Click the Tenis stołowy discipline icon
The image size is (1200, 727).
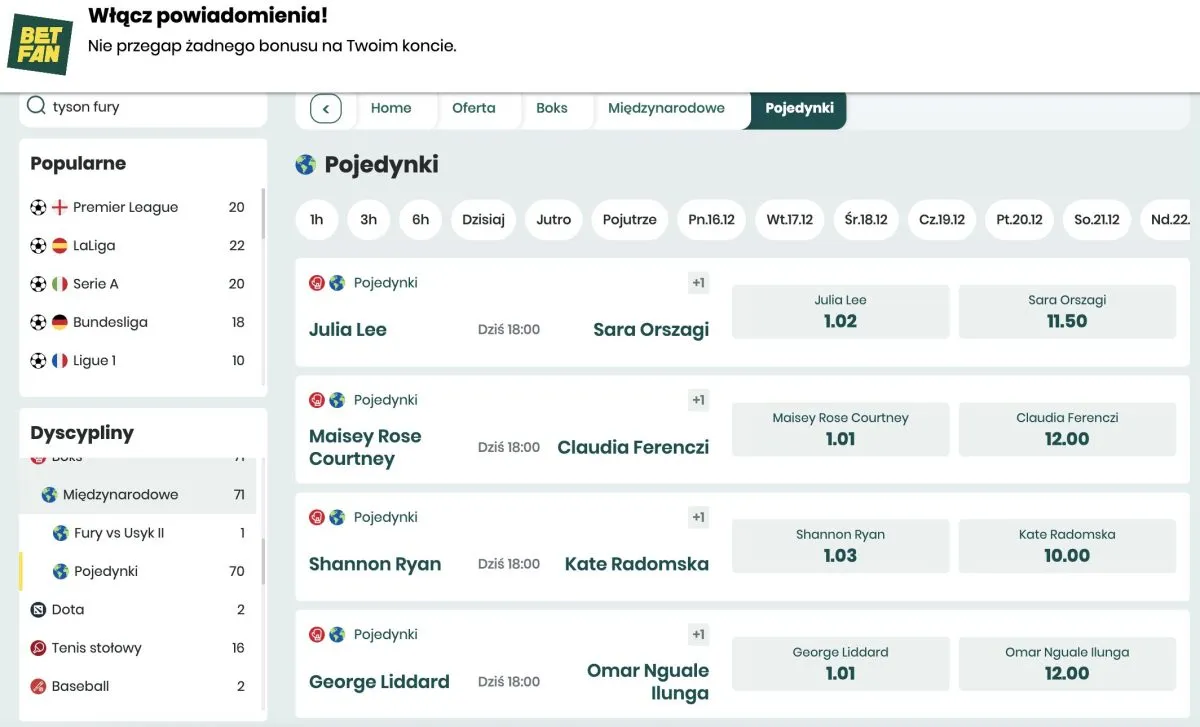[38, 648]
